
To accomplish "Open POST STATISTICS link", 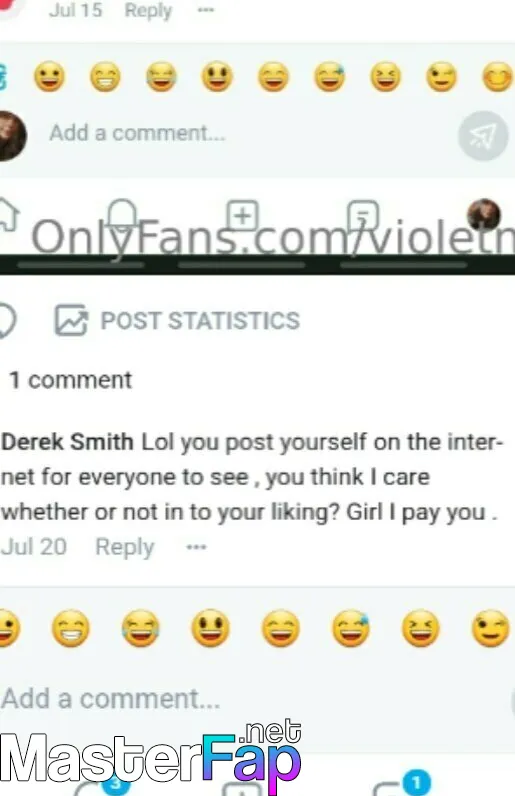I will click(x=200, y=320).
